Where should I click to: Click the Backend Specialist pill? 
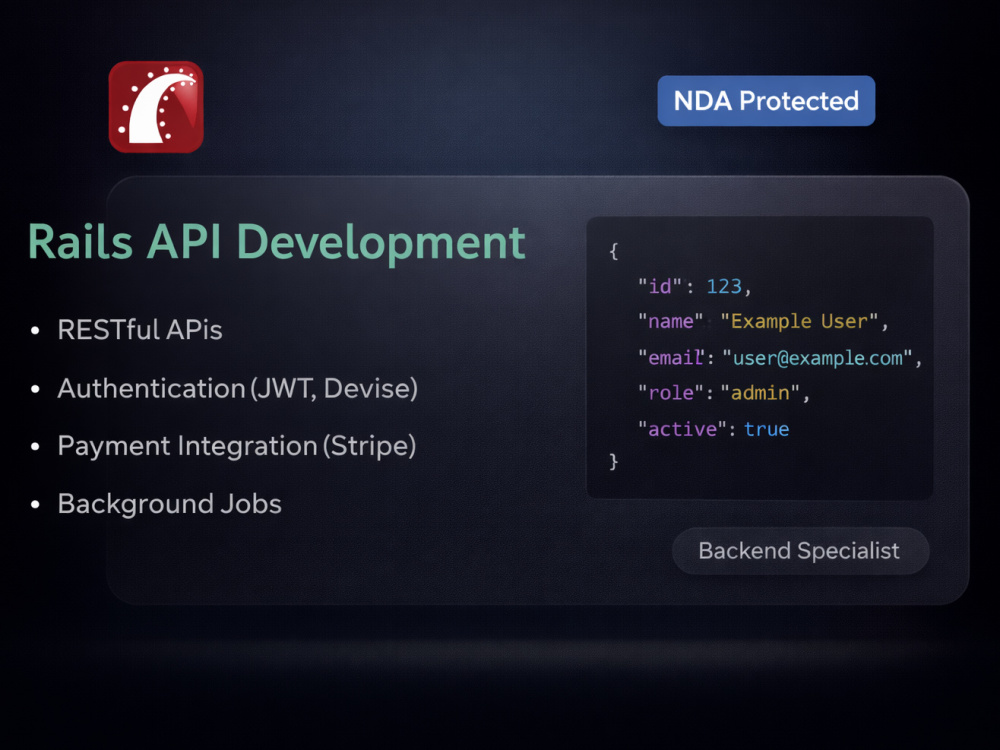[800, 551]
